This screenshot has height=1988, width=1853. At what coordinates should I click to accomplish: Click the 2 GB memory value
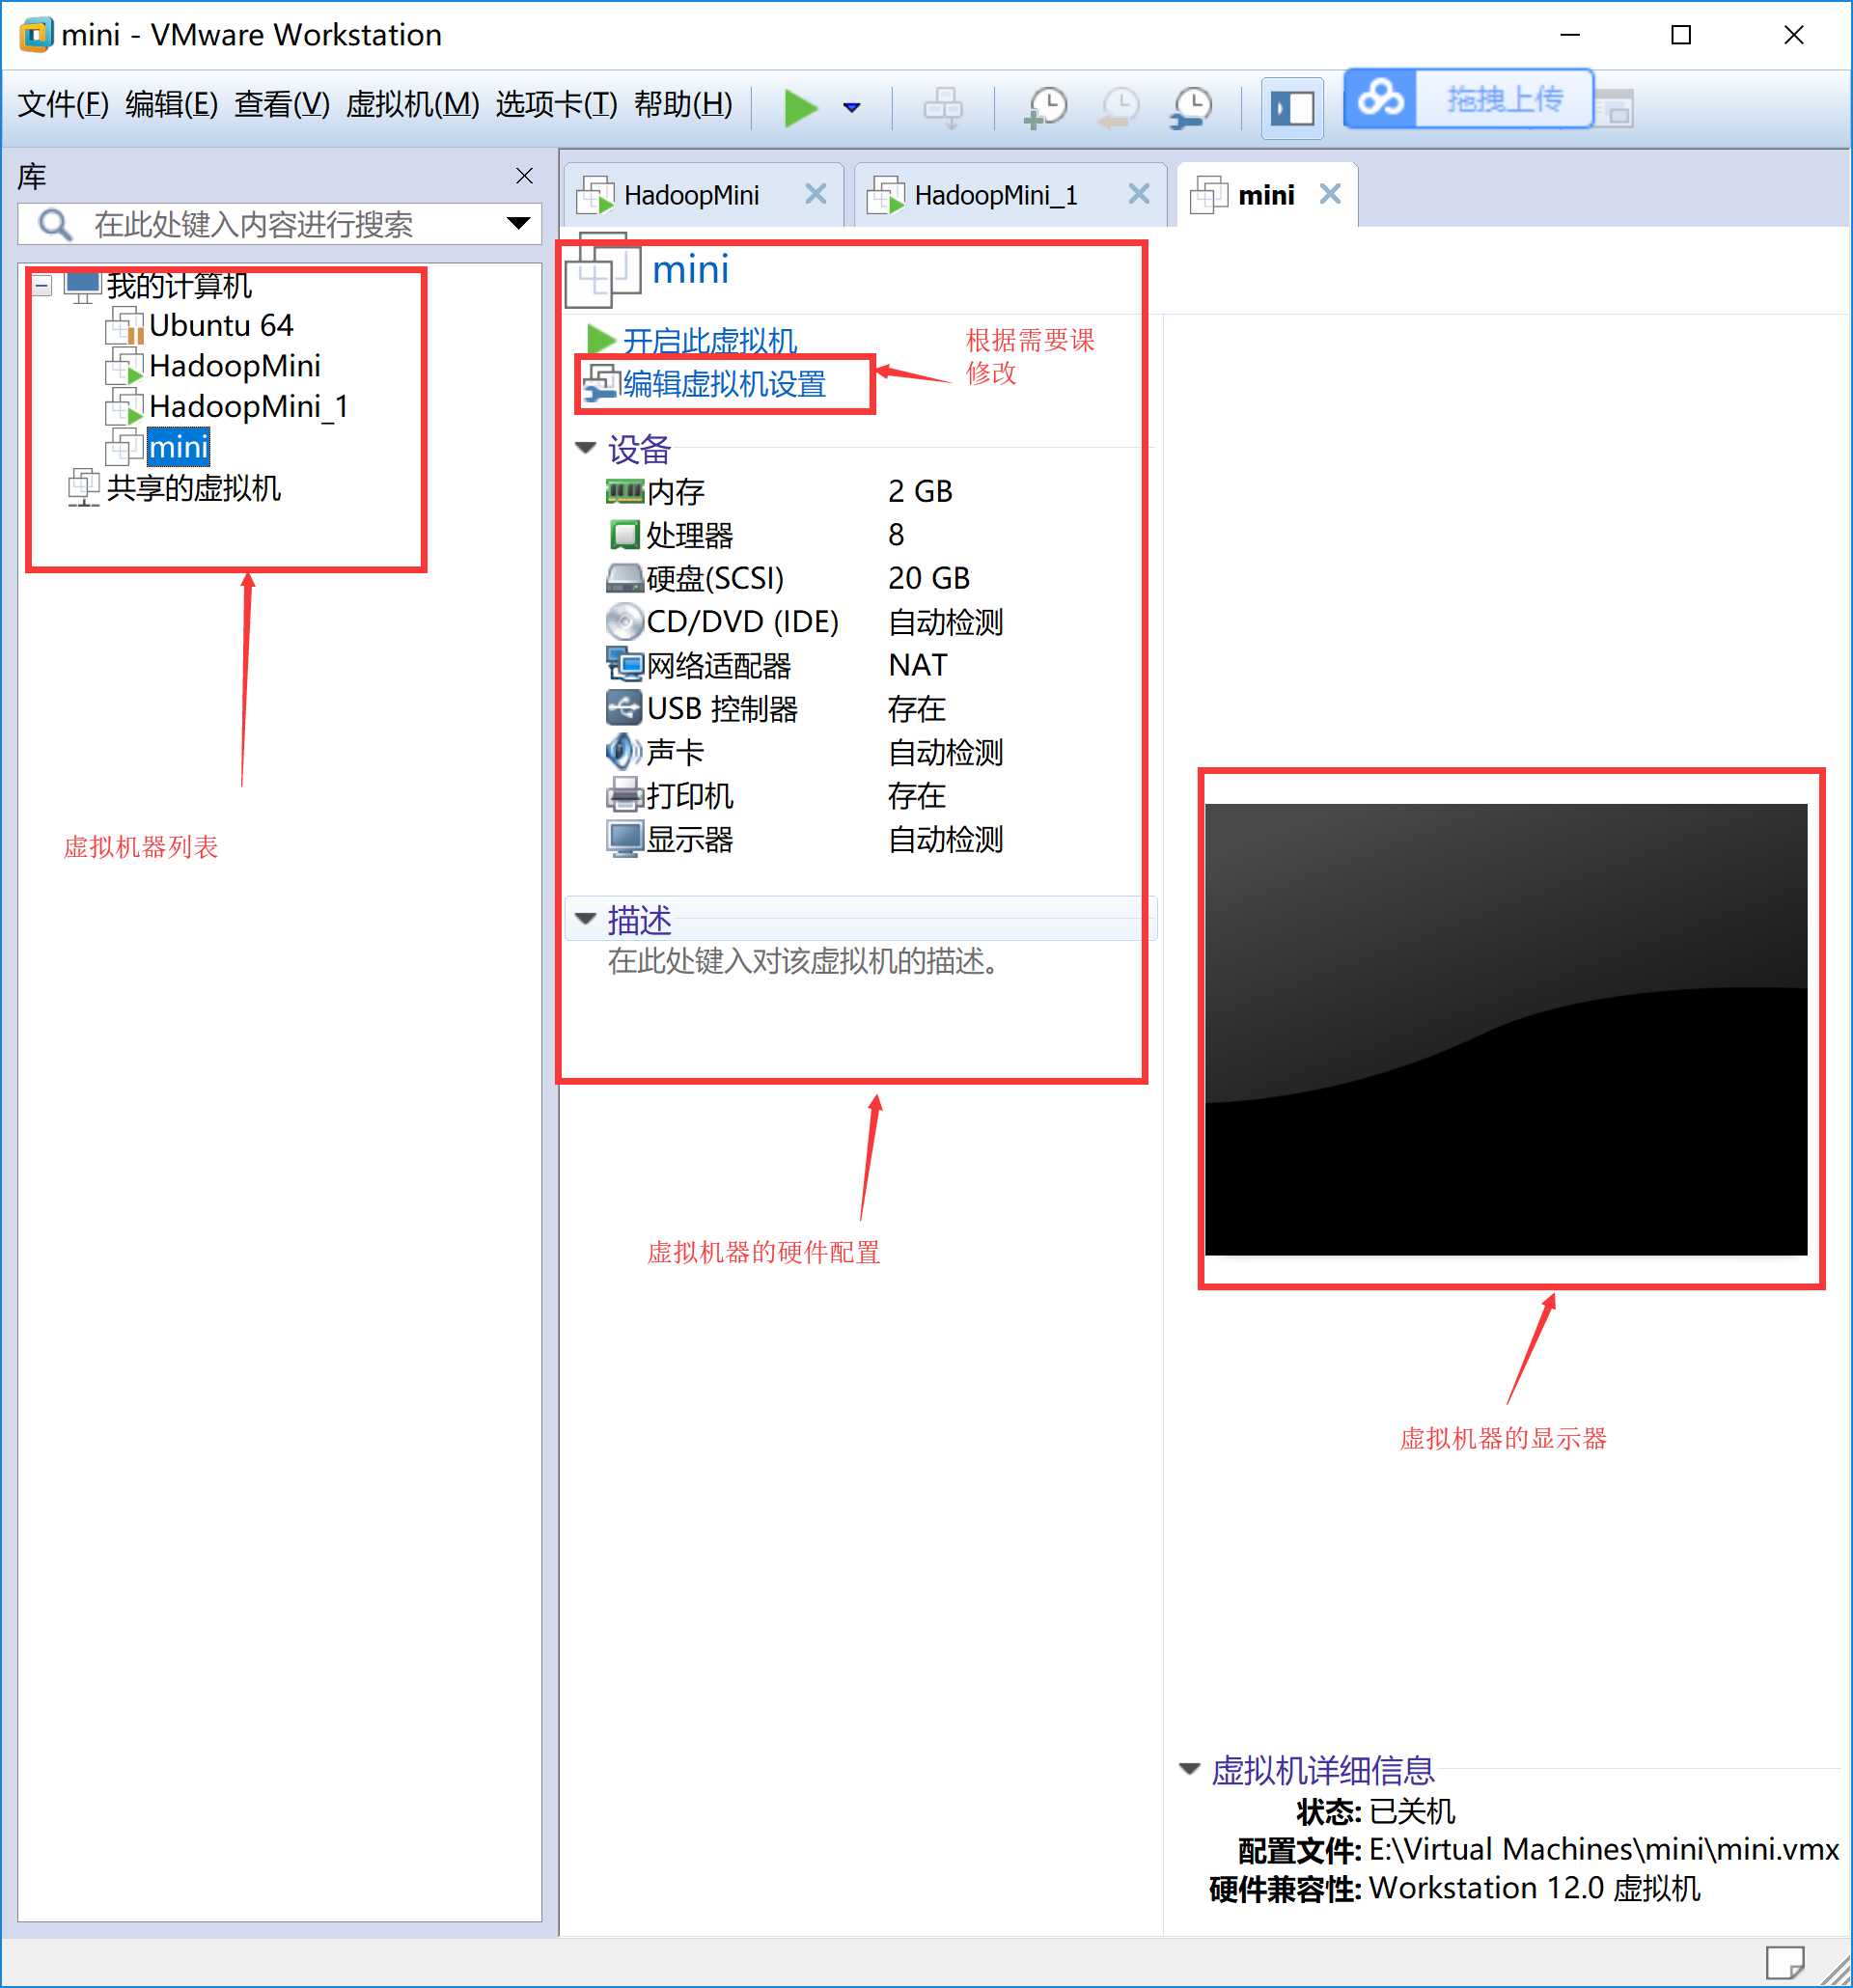click(920, 491)
